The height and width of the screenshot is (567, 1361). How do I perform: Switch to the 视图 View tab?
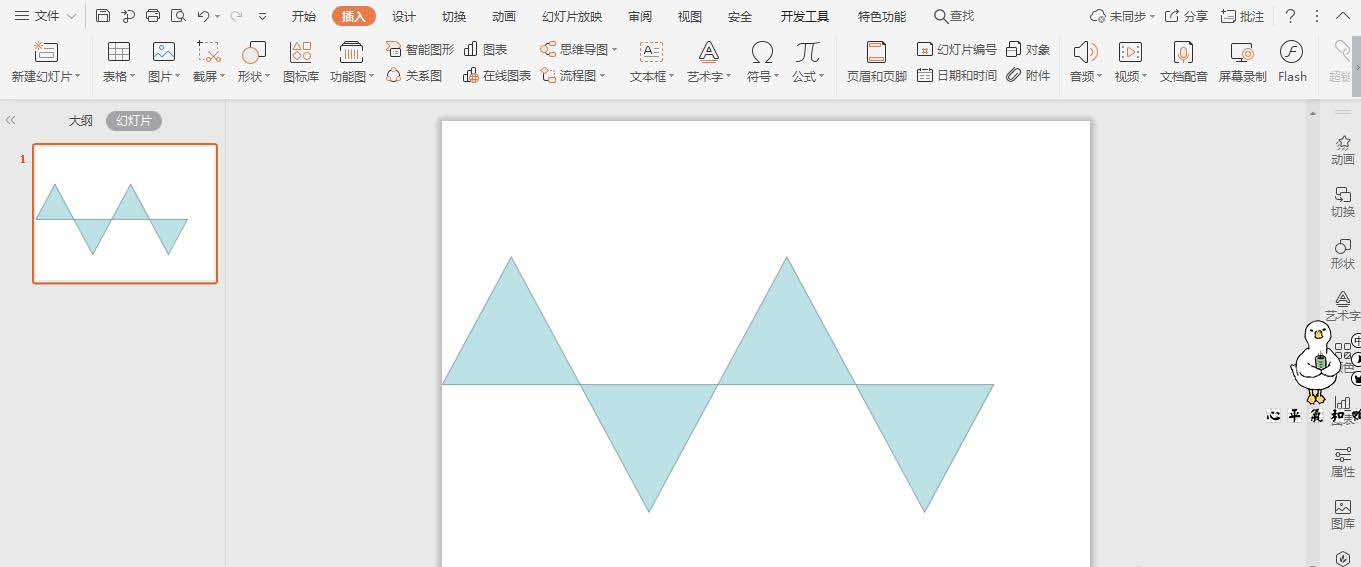[690, 16]
